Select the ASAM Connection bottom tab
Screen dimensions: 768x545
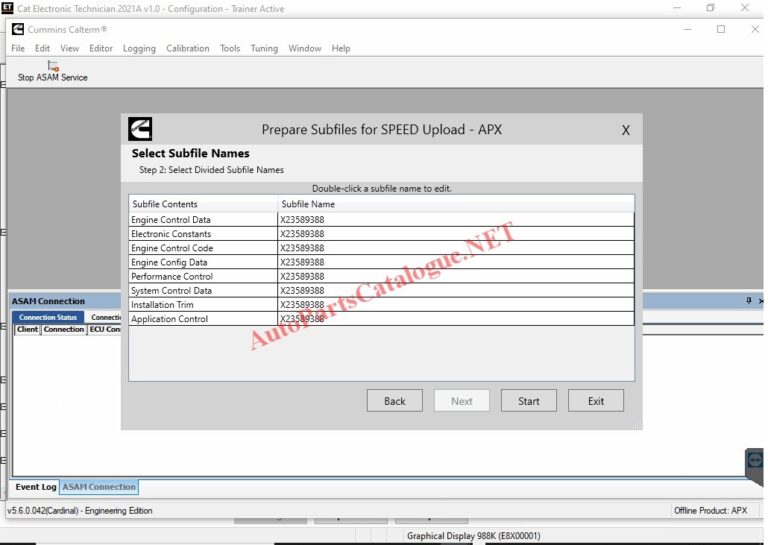click(99, 487)
